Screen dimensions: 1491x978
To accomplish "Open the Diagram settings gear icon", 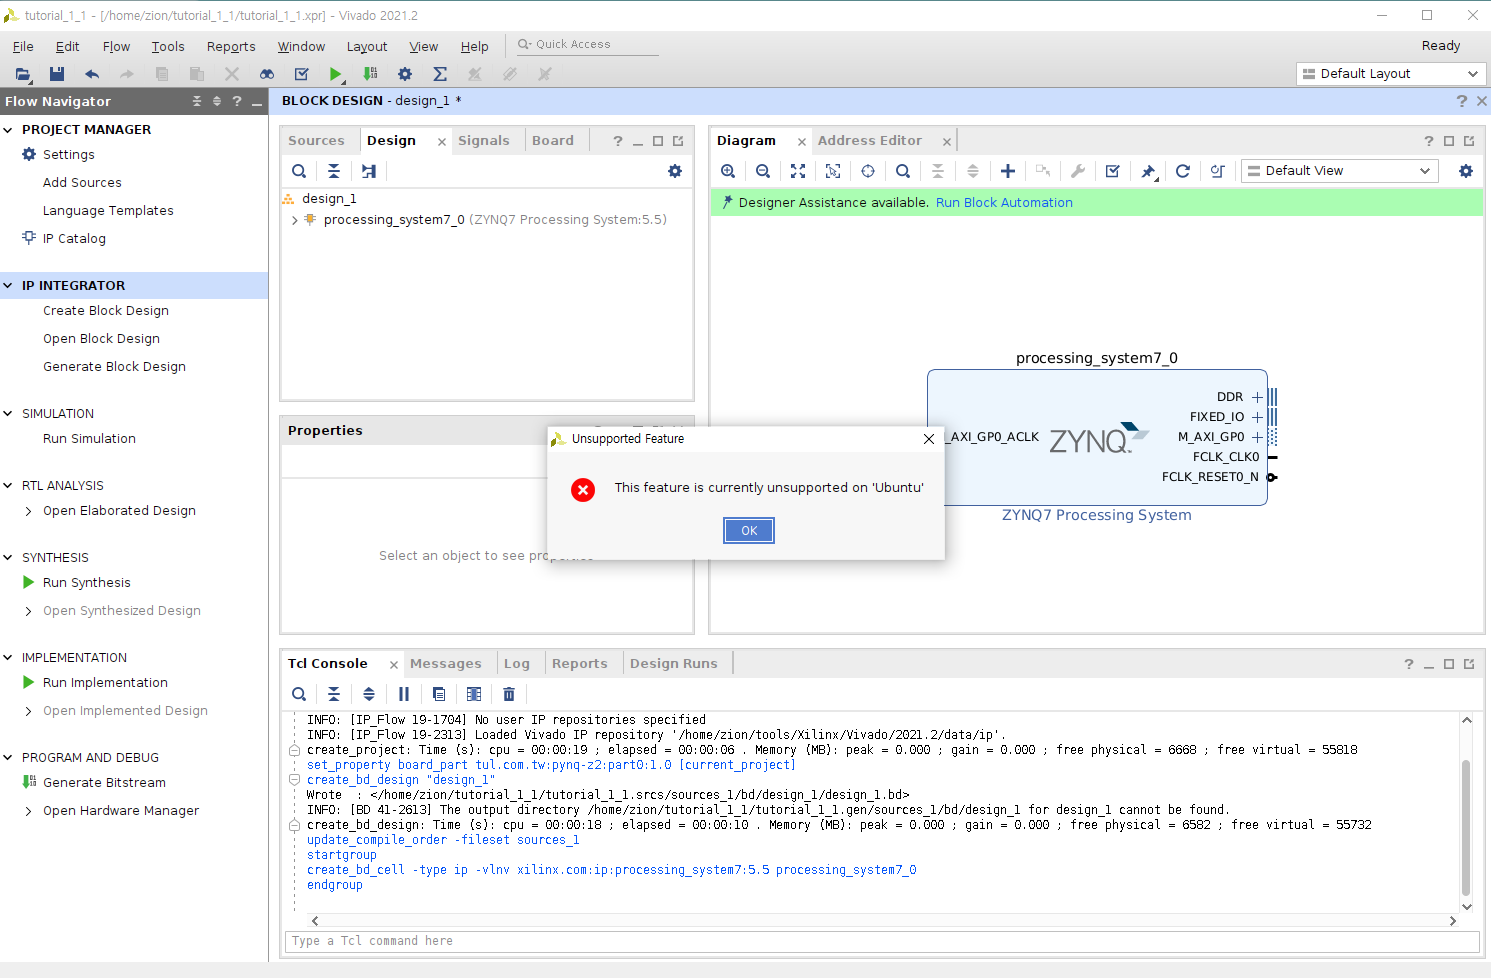I will (1466, 171).
